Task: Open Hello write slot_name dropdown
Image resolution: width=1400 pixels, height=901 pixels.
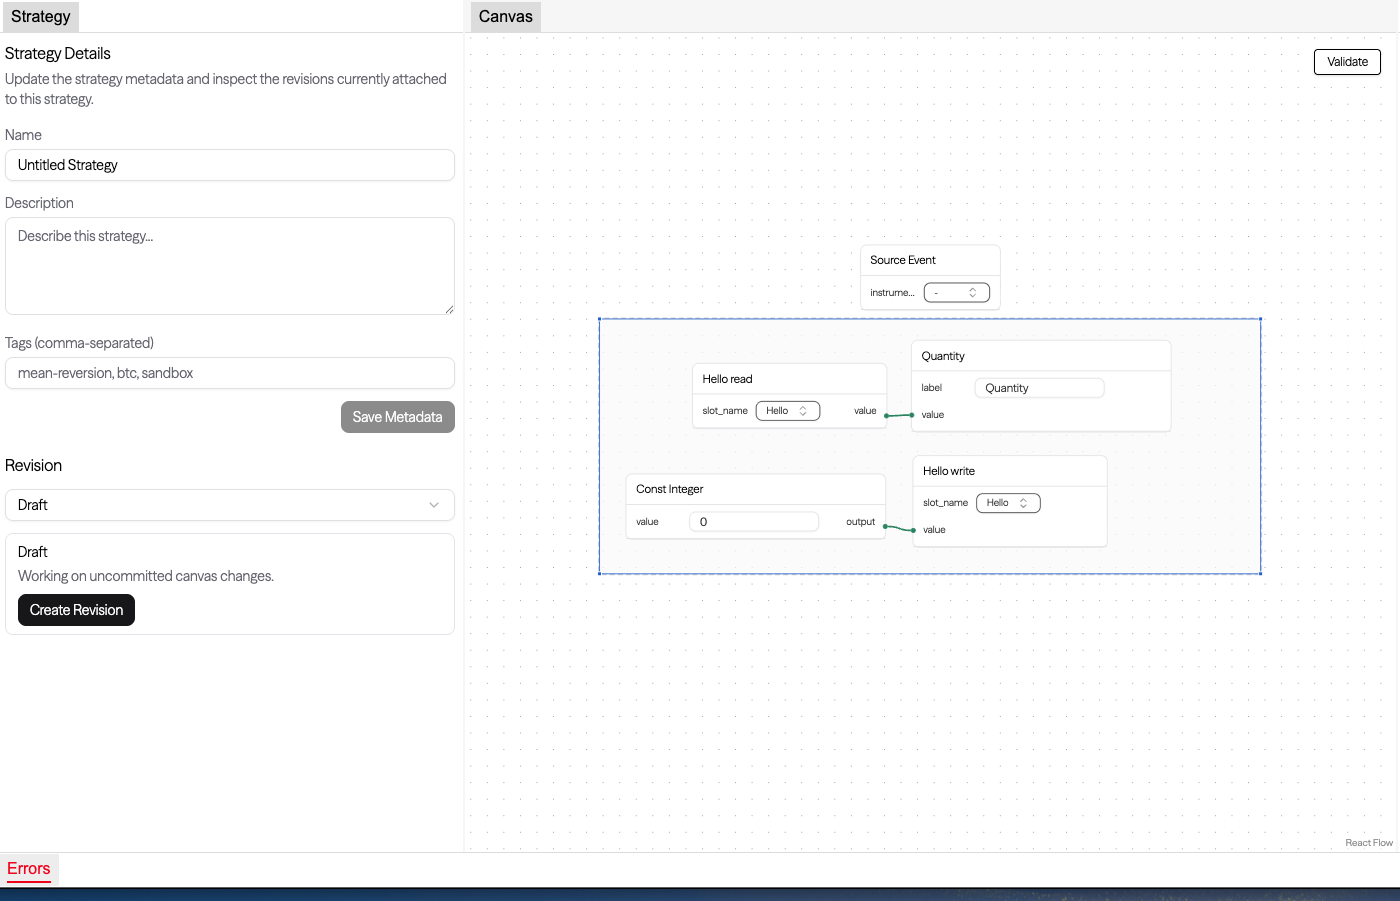Action: [1008, 503]
